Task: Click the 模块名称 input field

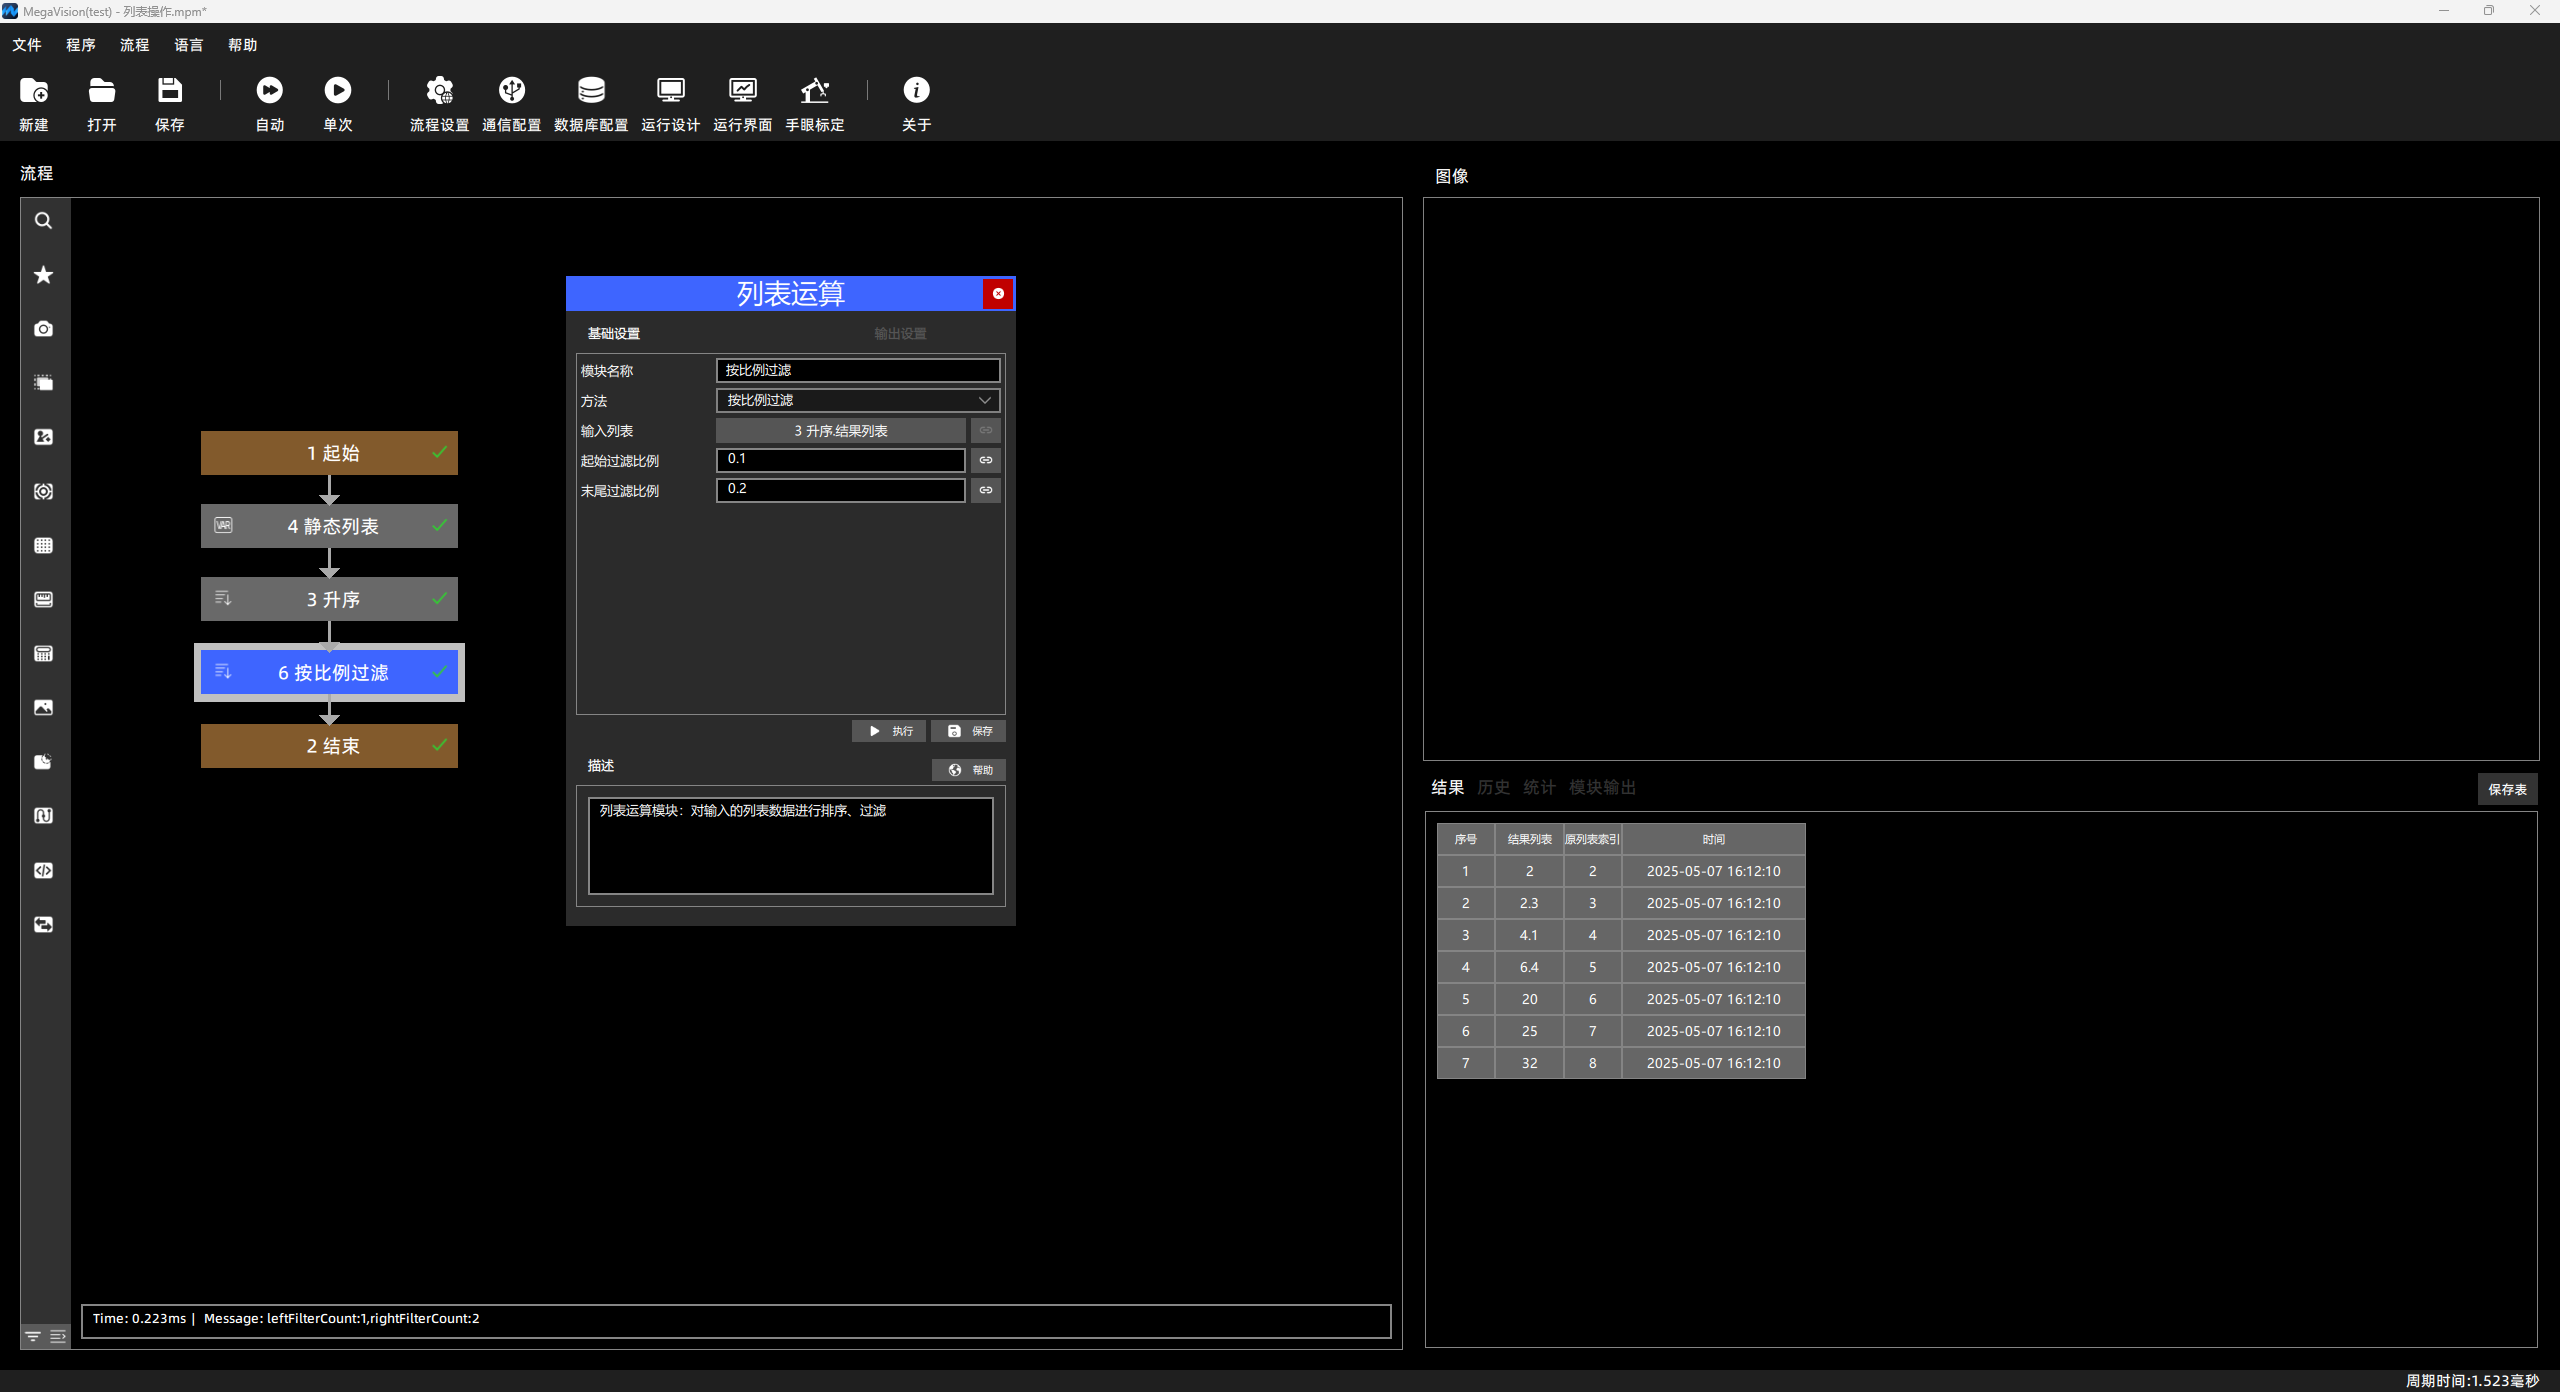Action: [x=858, y=370]
